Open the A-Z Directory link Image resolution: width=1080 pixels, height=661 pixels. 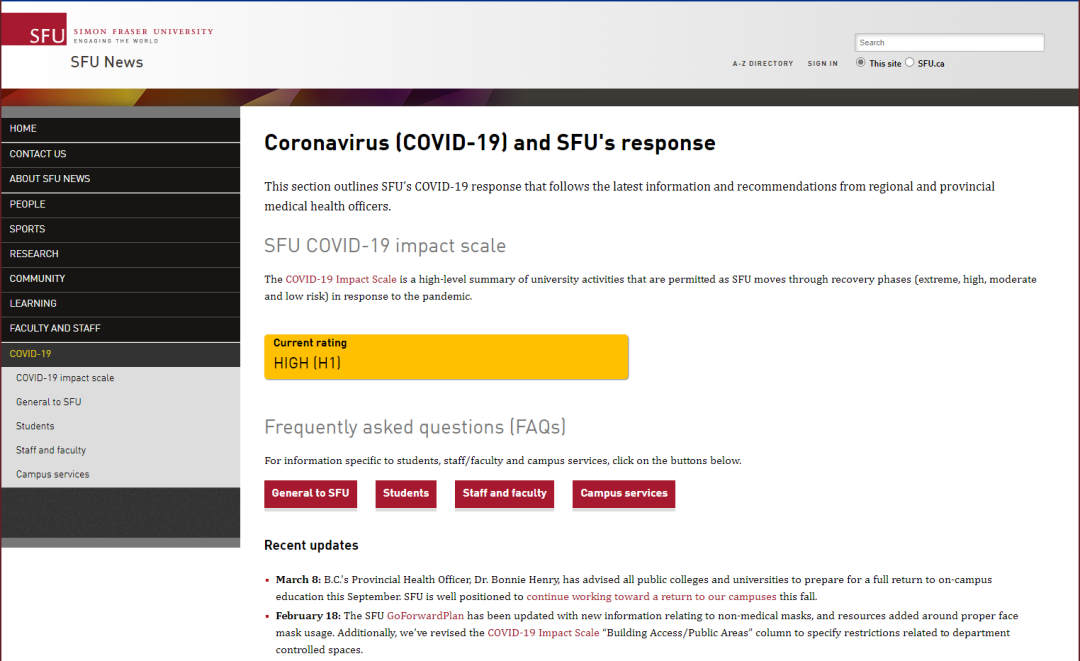[762, 64]
